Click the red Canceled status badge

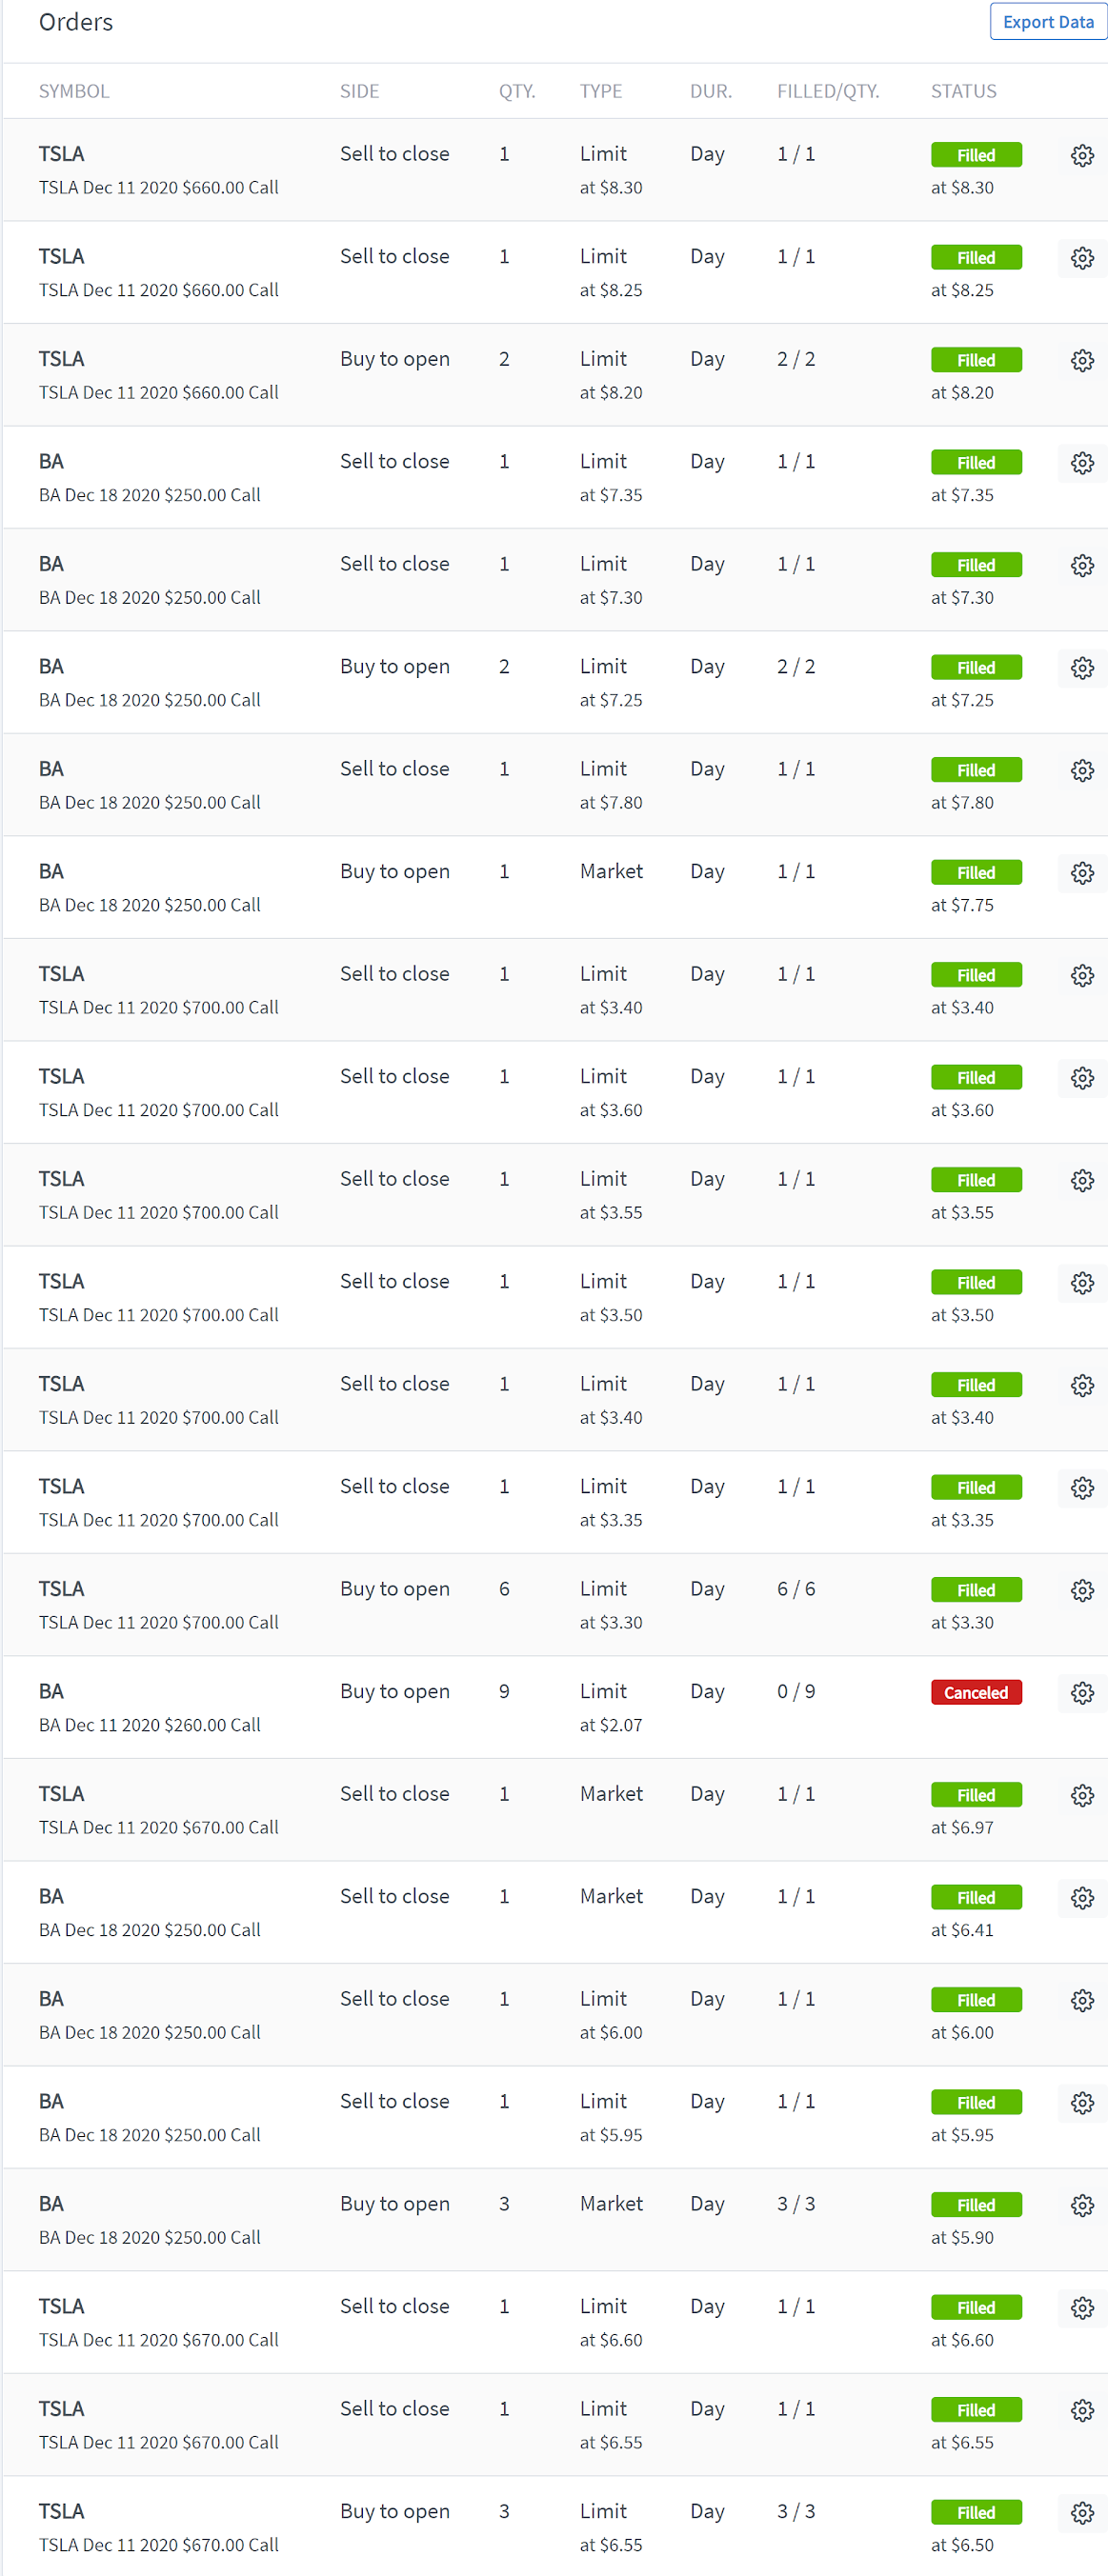[x=975, y=1692]
